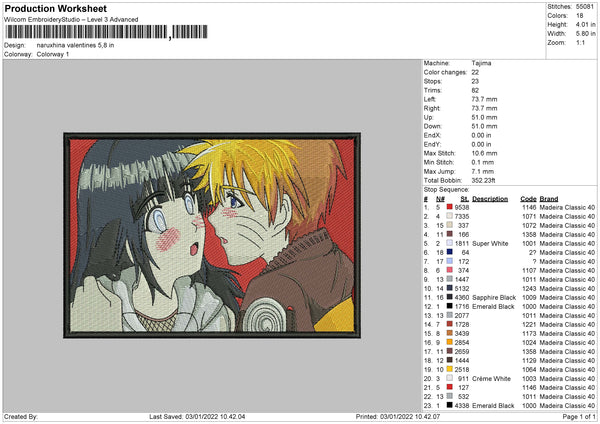The width and height of the screenshot is (600, 424).
Task: Click the Min Stitch value 0.1 mm
Action: (483, 162)
